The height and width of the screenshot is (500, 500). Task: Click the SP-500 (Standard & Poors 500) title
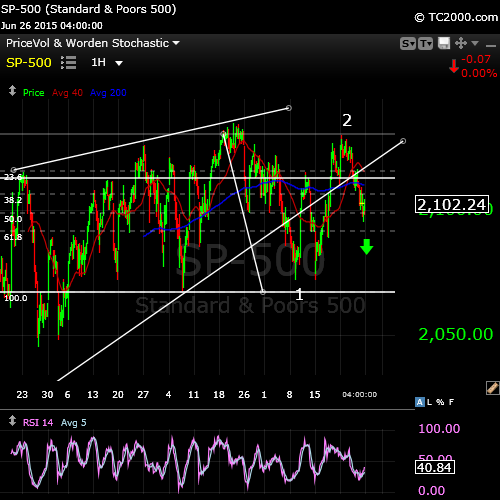88,9
